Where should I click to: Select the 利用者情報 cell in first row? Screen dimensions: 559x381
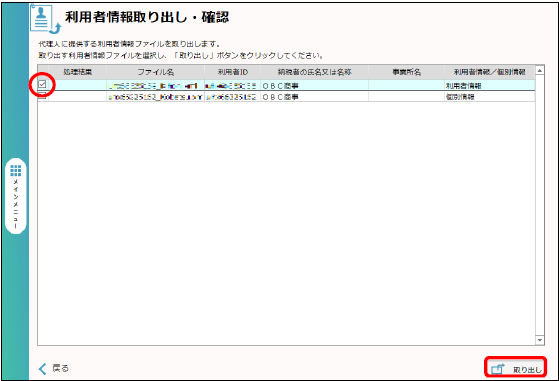[489, 86]
